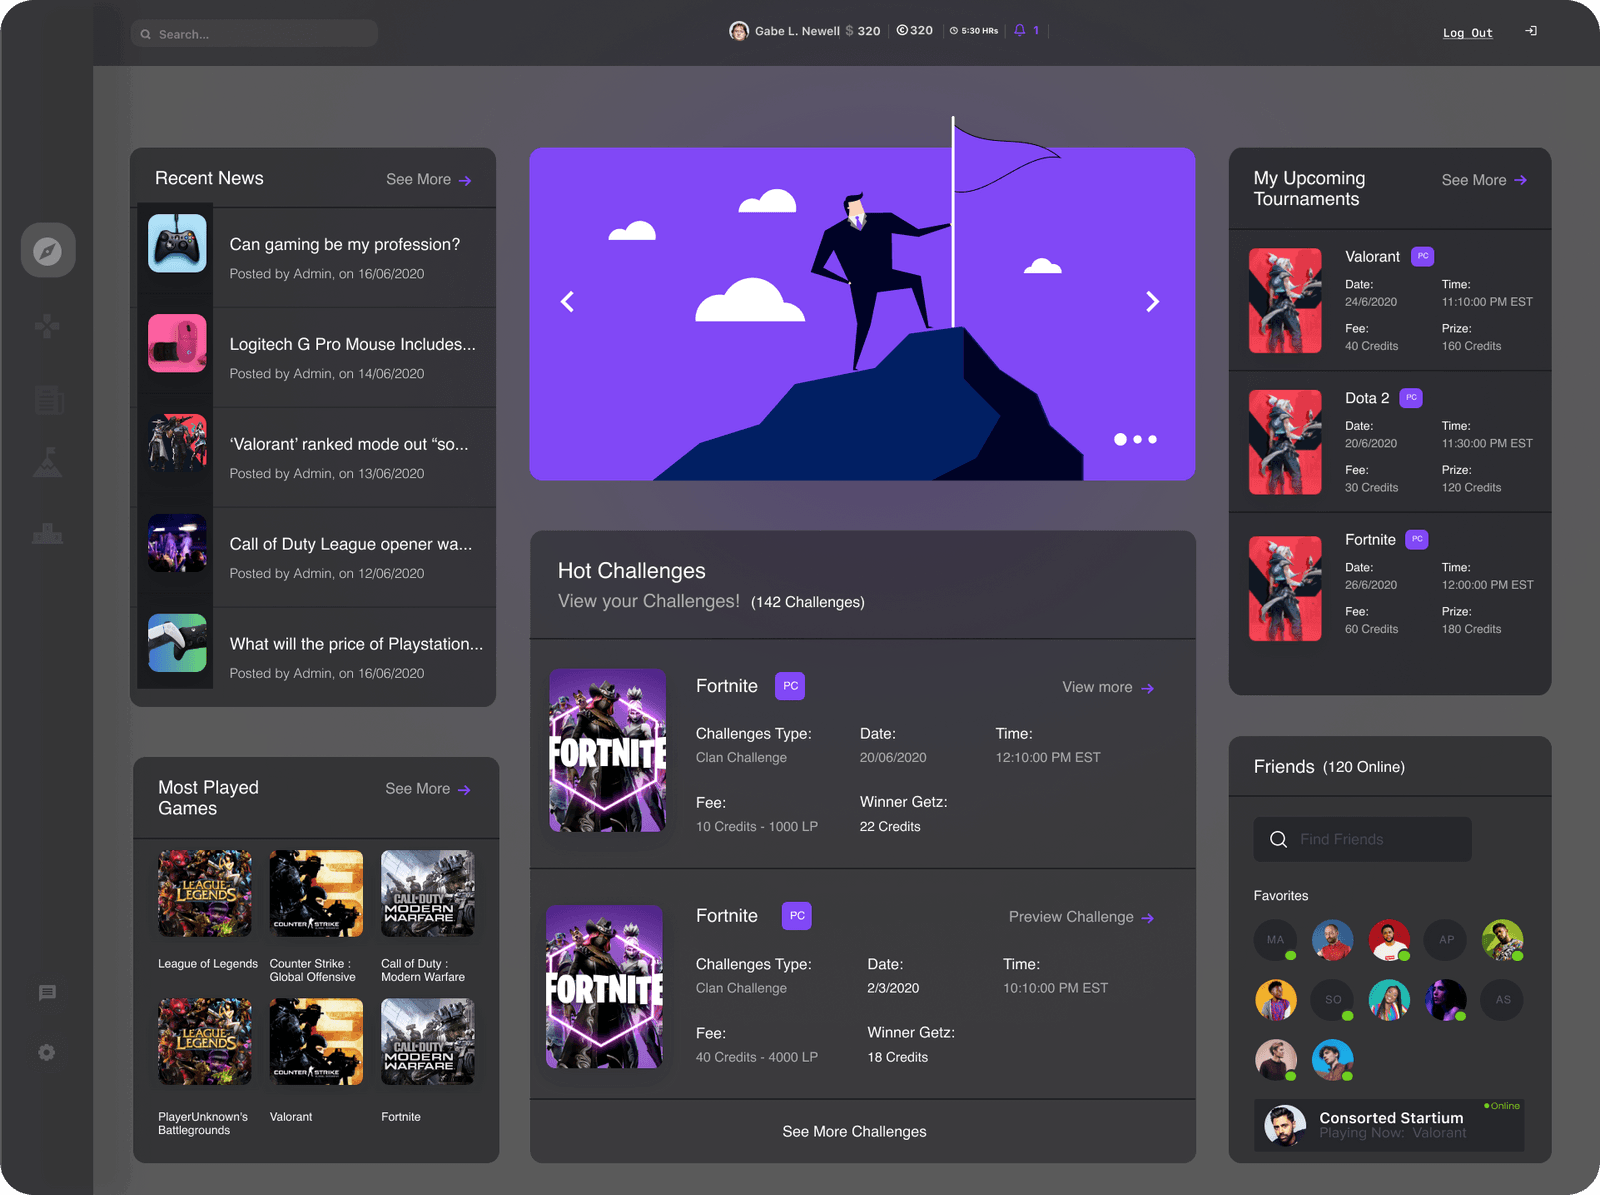The height and width of the screenshot is (1195, 1600).
Task: Open 'Can gaming be my profession?' article
Action: pos(345,244)
